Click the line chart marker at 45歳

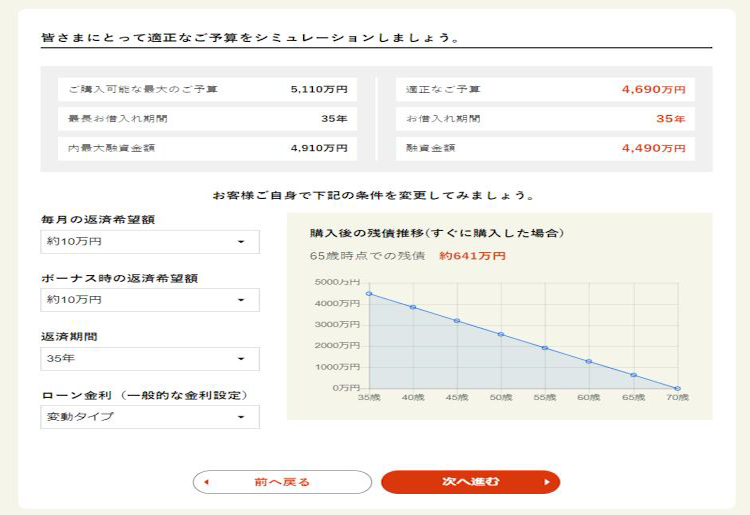(x=457, y=321)
